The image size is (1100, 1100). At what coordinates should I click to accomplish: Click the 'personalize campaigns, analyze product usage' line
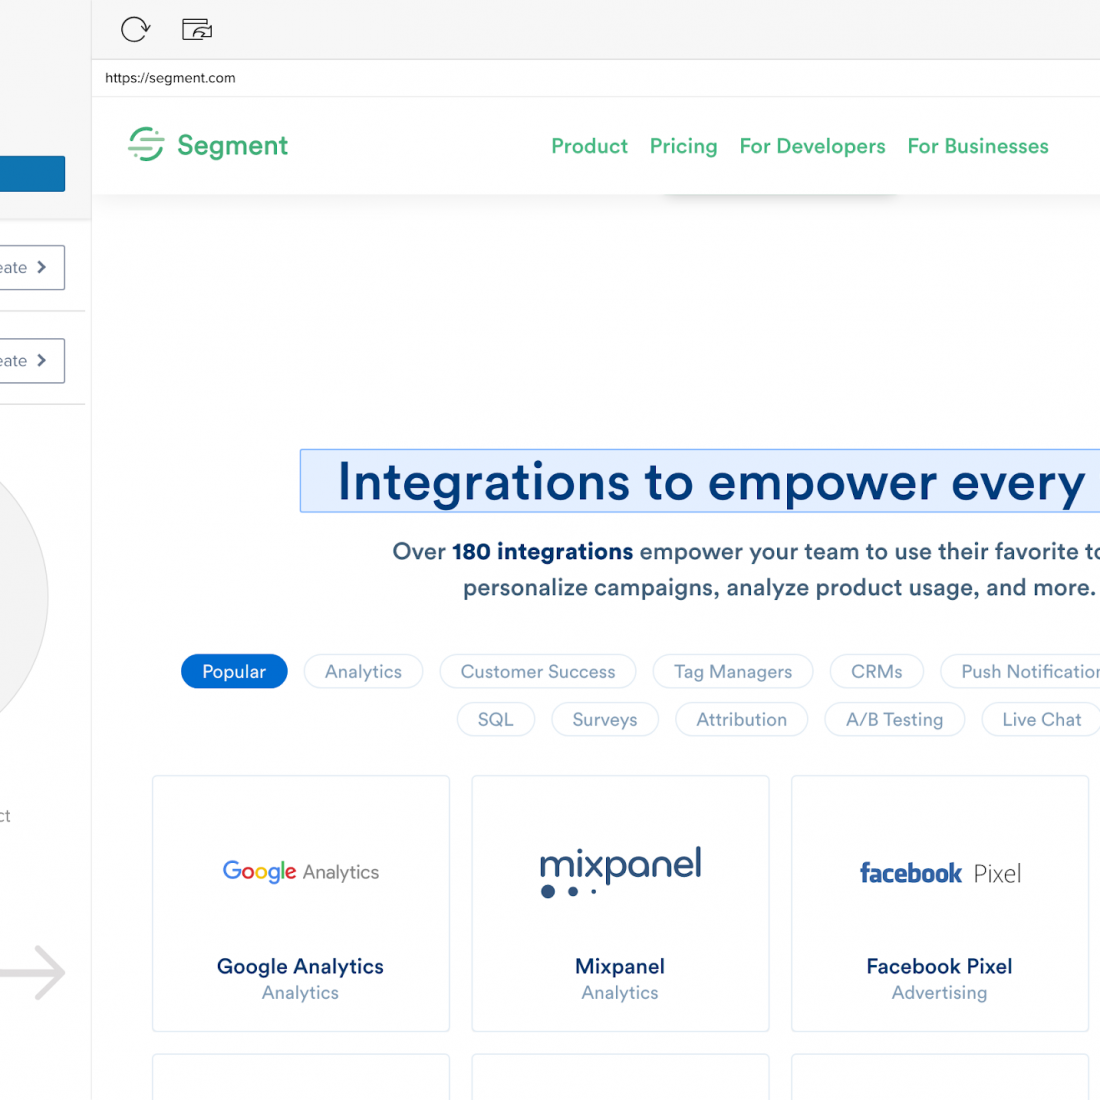(x=779, y=587)
